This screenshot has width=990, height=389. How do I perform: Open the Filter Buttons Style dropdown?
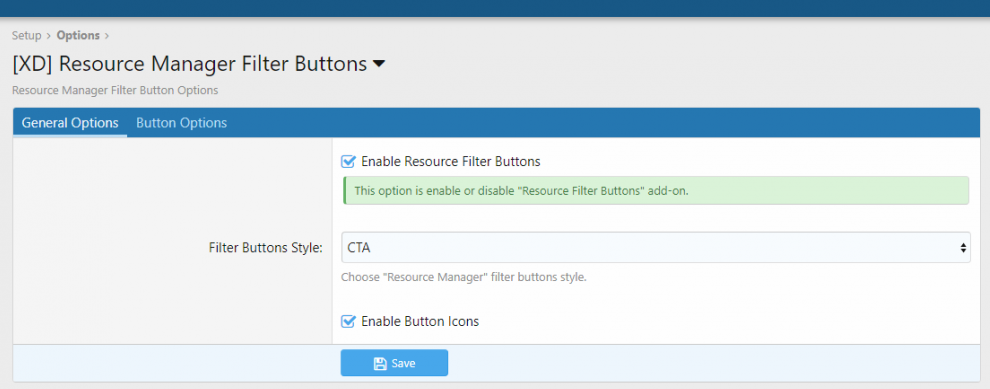pyautogui.click(x=655, y=248)
